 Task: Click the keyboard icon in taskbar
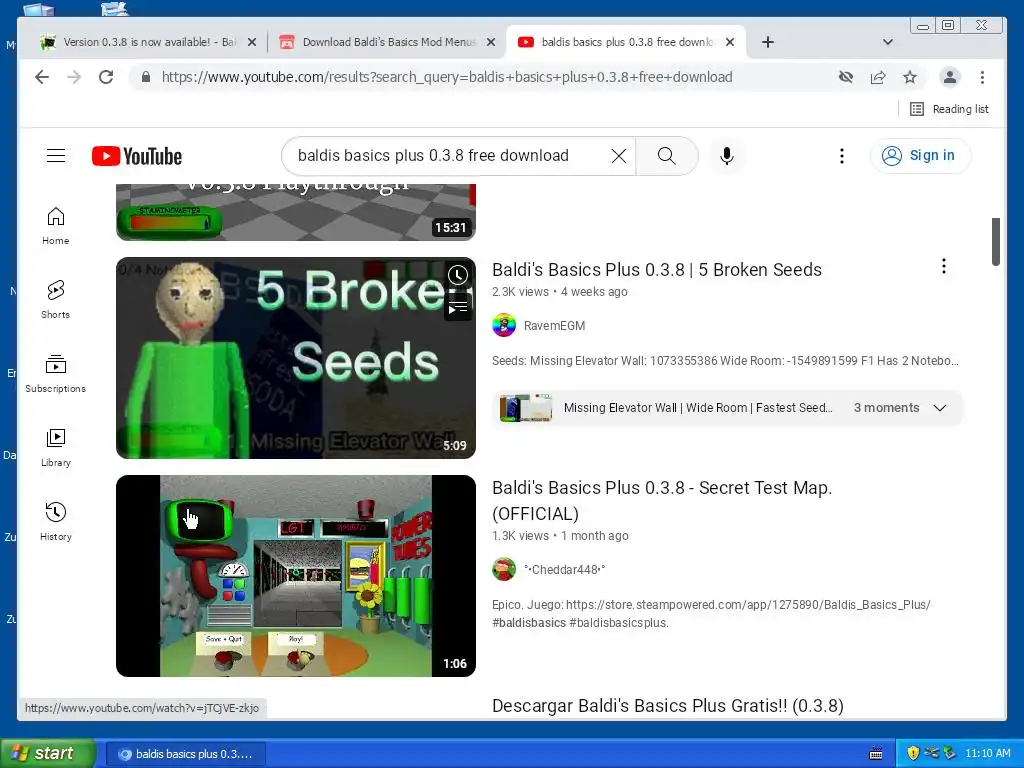coord(876,754)
